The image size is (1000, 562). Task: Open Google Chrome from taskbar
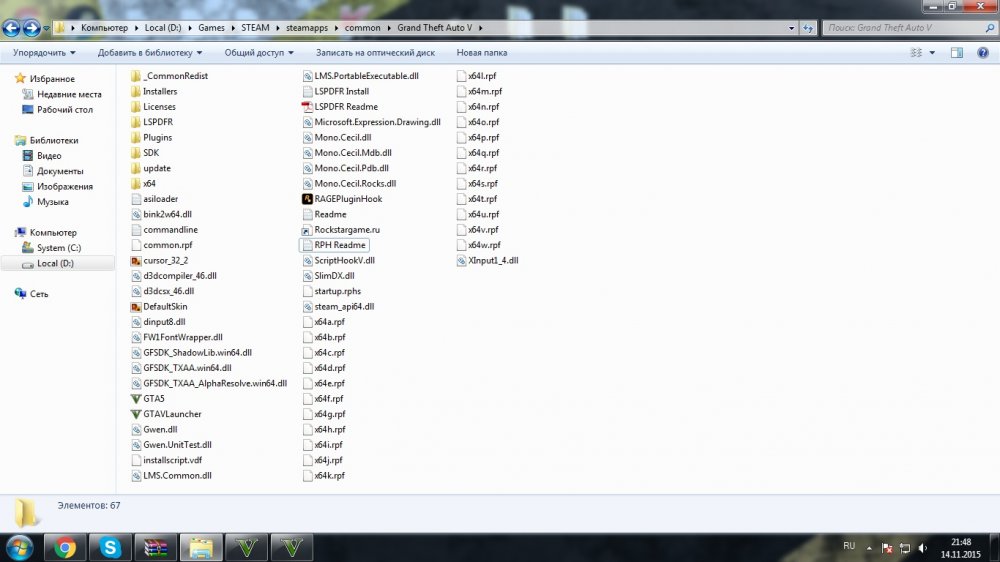64,547
